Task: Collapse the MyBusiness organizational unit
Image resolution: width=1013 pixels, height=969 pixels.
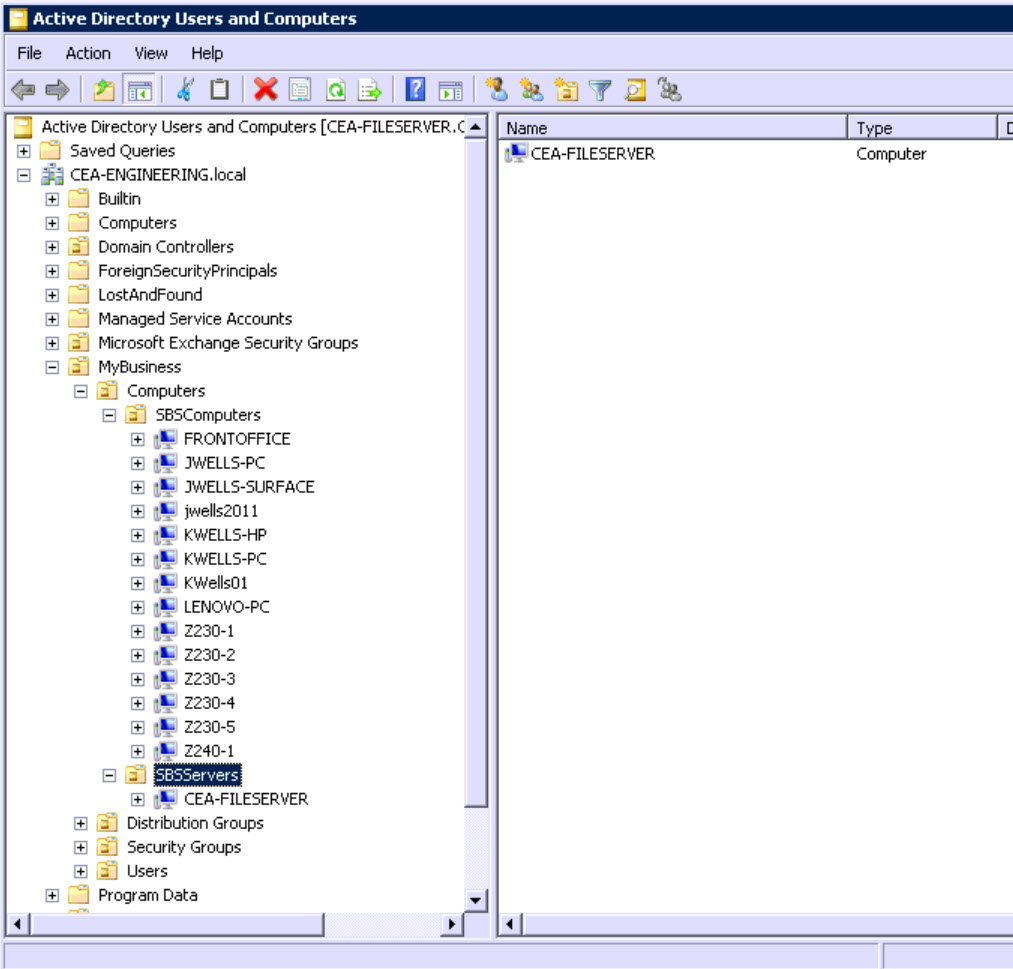Action: pos(52,367)
